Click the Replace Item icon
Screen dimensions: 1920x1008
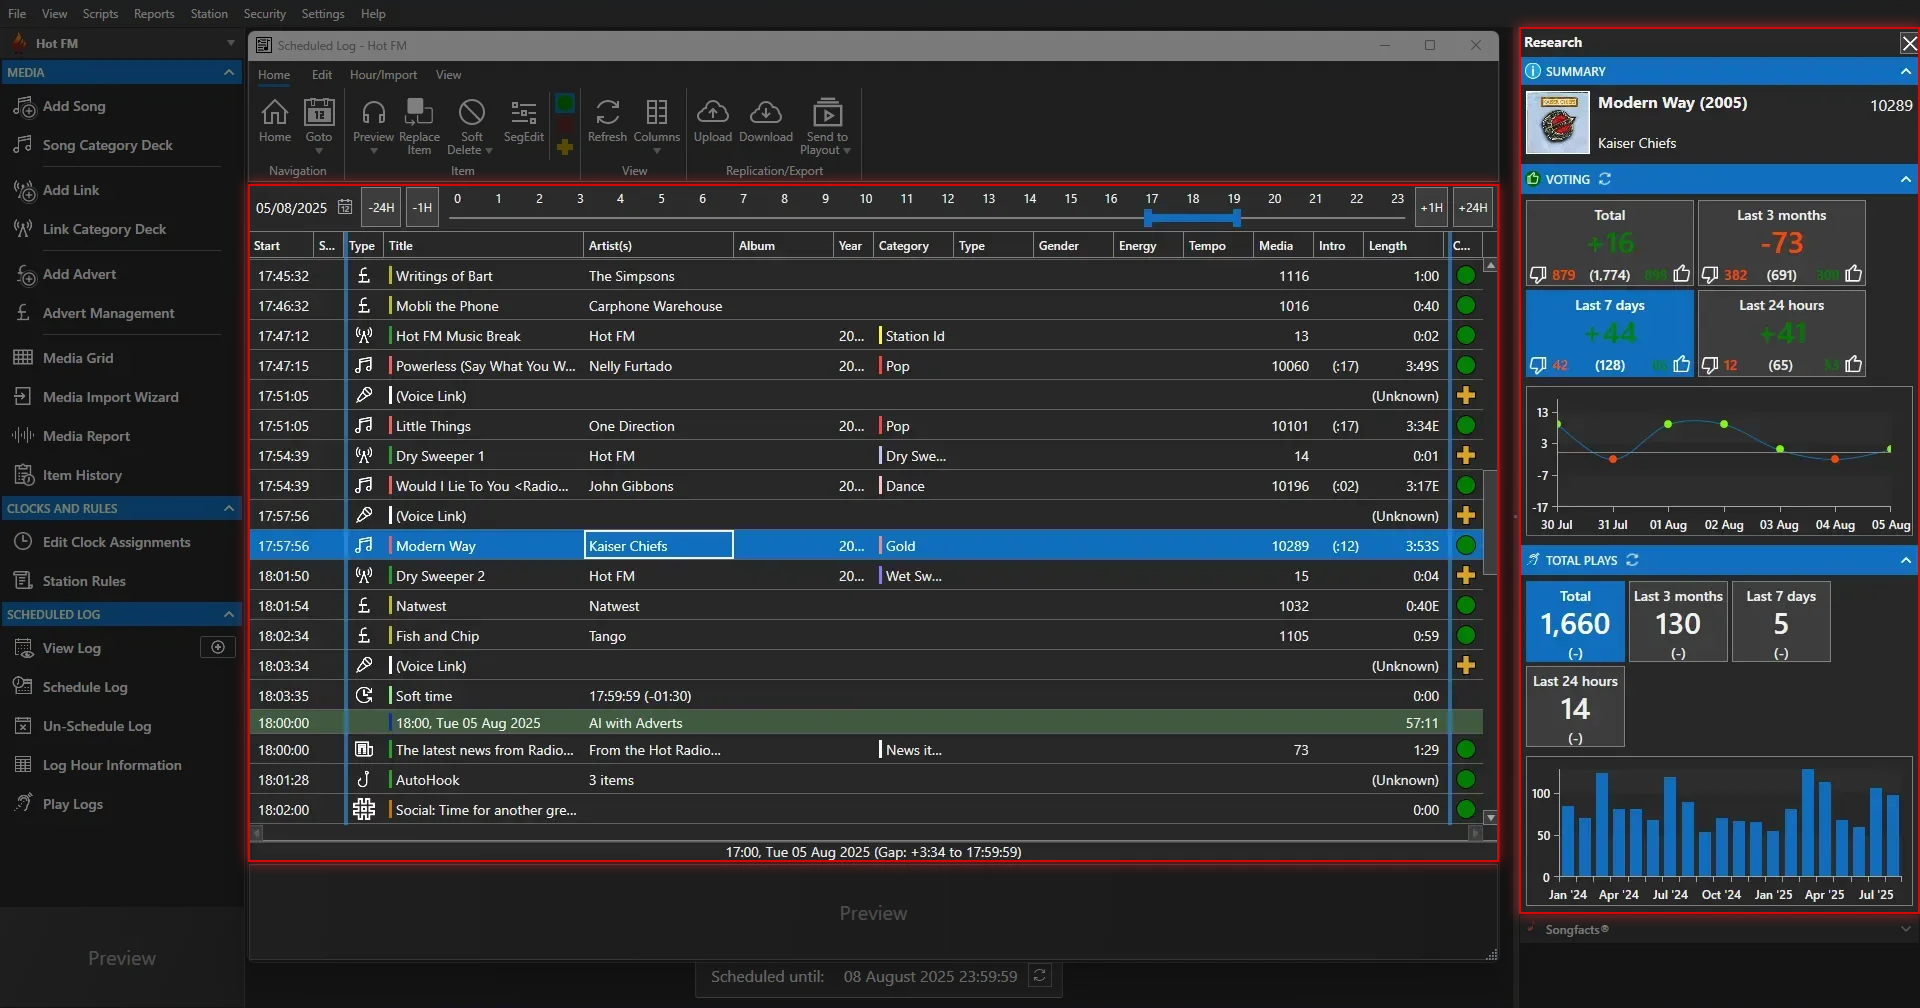(419, 122)
